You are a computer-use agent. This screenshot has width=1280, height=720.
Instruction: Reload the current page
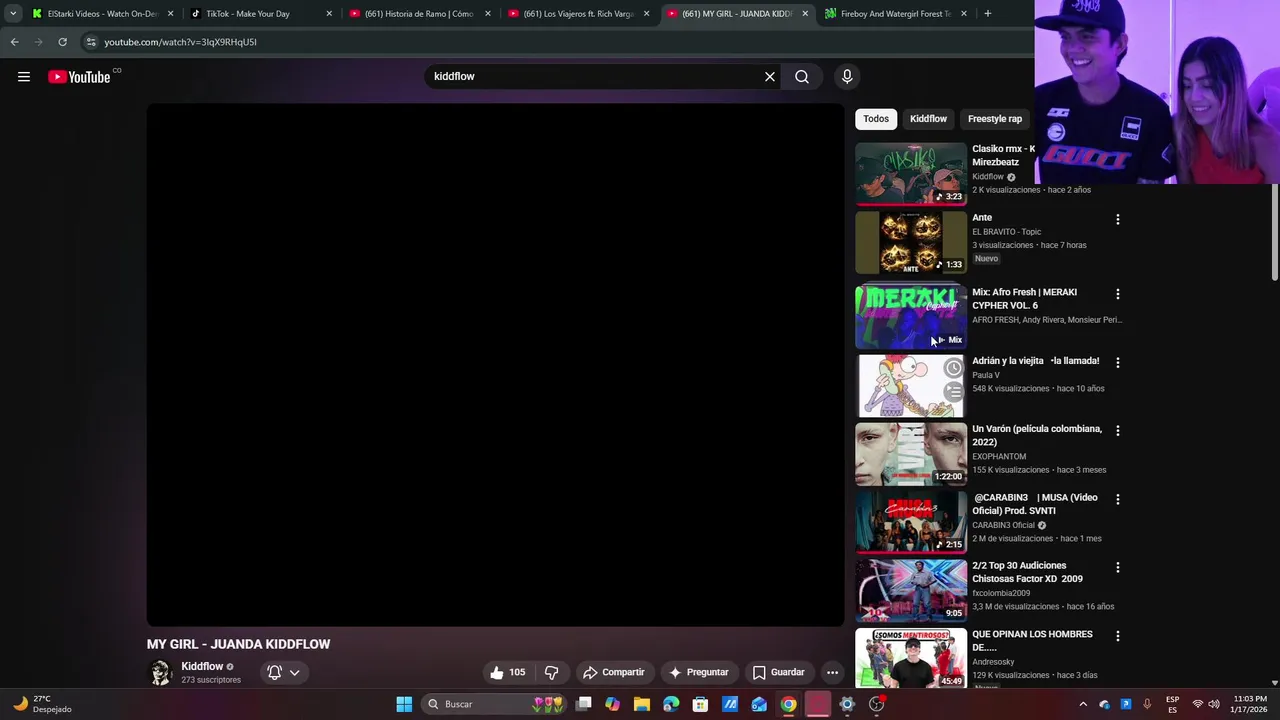pos(62,42)
